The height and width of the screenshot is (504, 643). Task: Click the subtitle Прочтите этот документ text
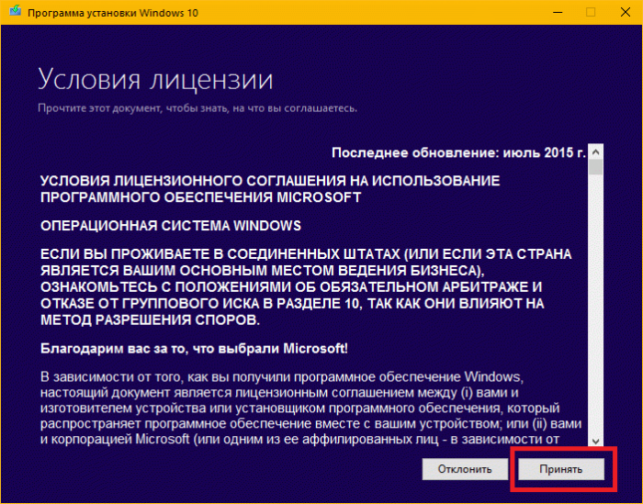coord(197,108)
